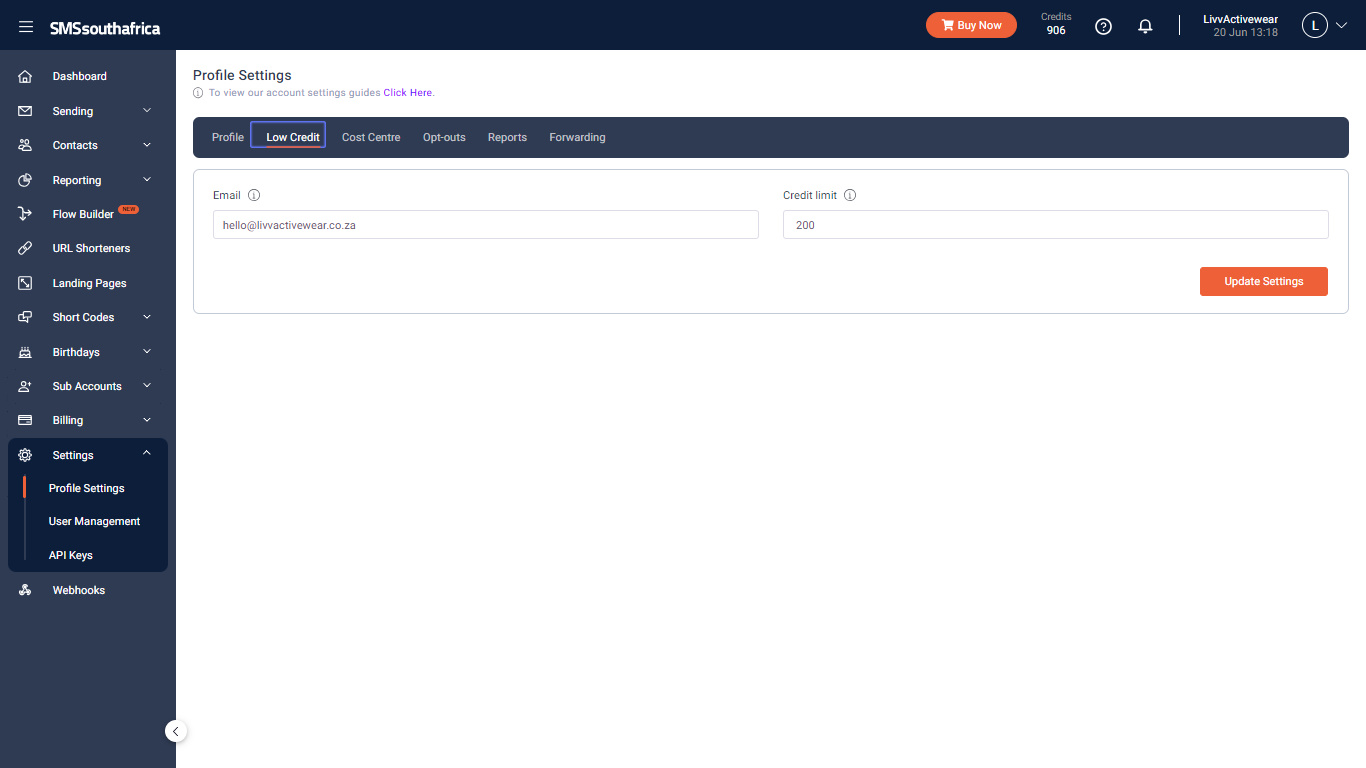The width and height of the screenshot is (1366, 768).
Task: Focus the Credit limit input field
Action: click(x=1056, y=225)
